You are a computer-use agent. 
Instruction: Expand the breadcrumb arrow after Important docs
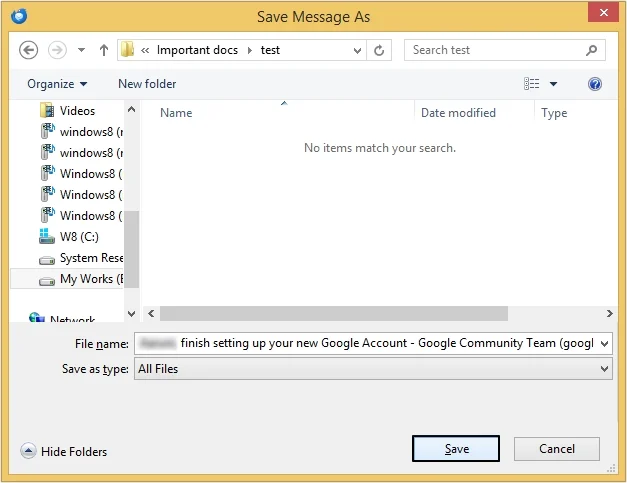(250, 50)
